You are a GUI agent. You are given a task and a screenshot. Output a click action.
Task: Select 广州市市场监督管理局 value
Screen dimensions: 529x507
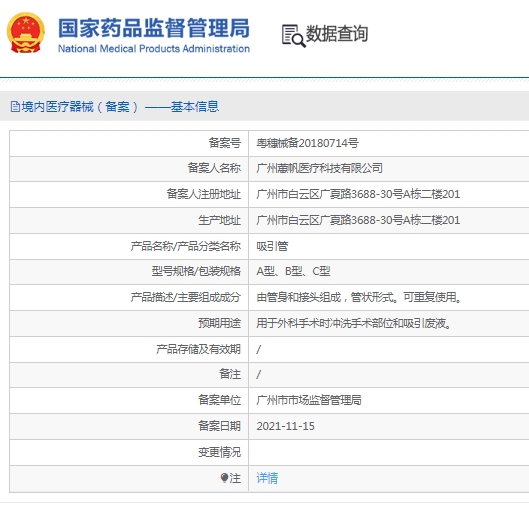point(309,400)
